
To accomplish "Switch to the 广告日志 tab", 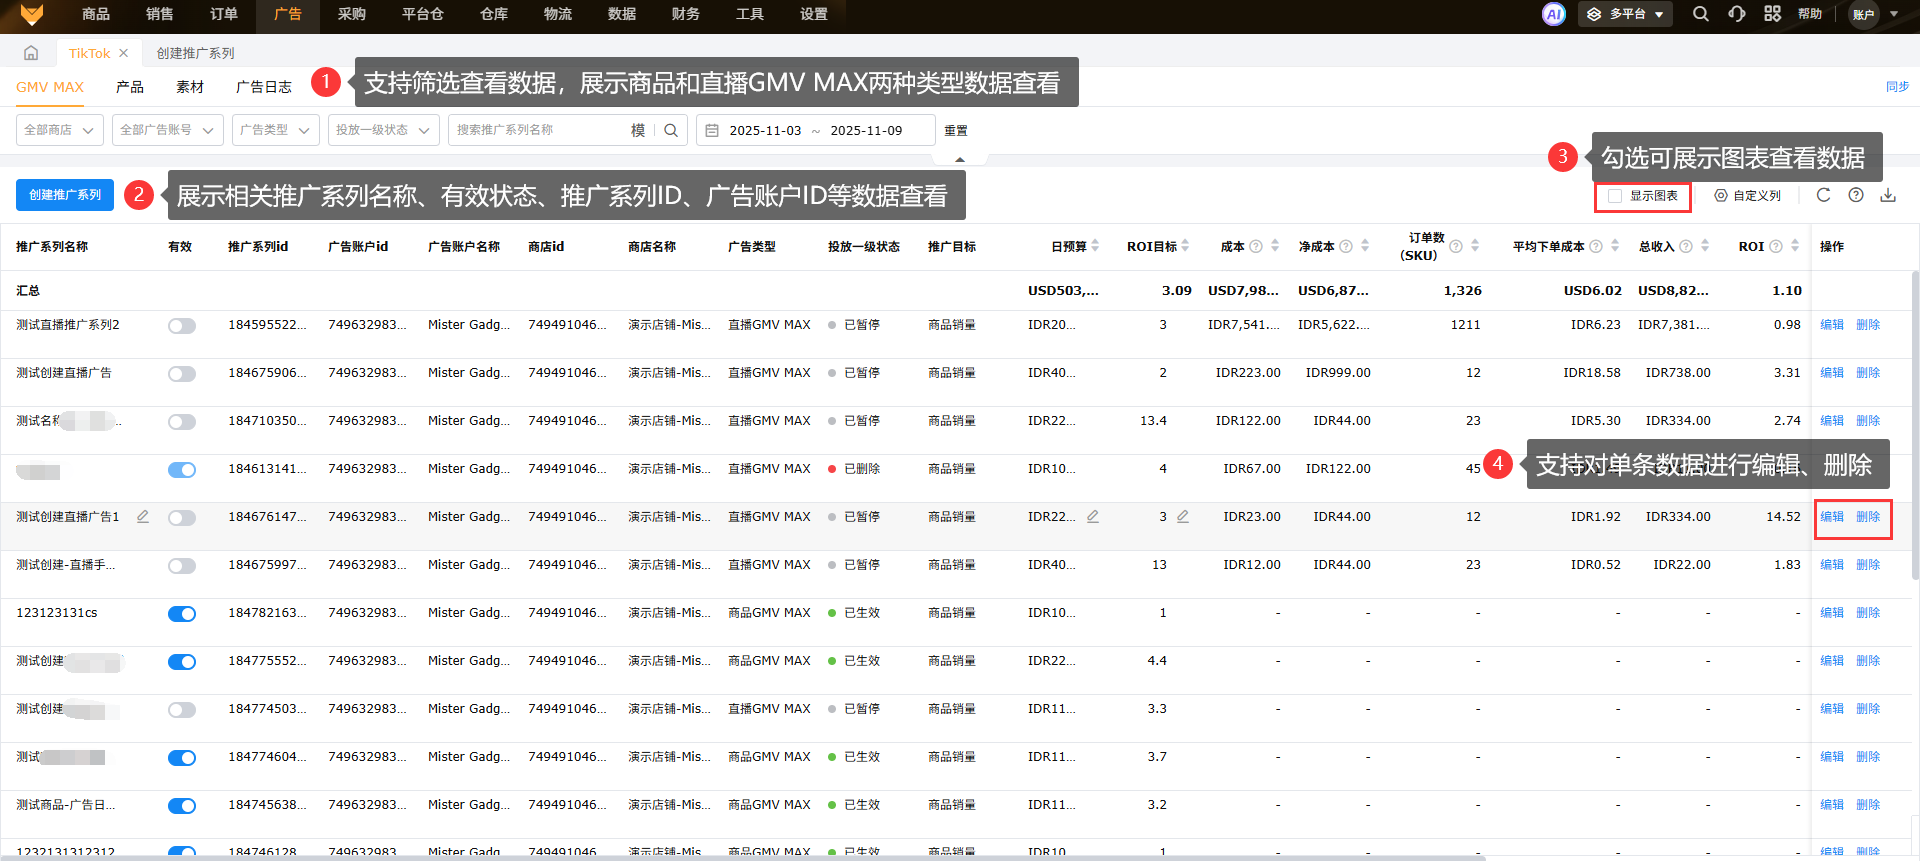I will (264, 87).
